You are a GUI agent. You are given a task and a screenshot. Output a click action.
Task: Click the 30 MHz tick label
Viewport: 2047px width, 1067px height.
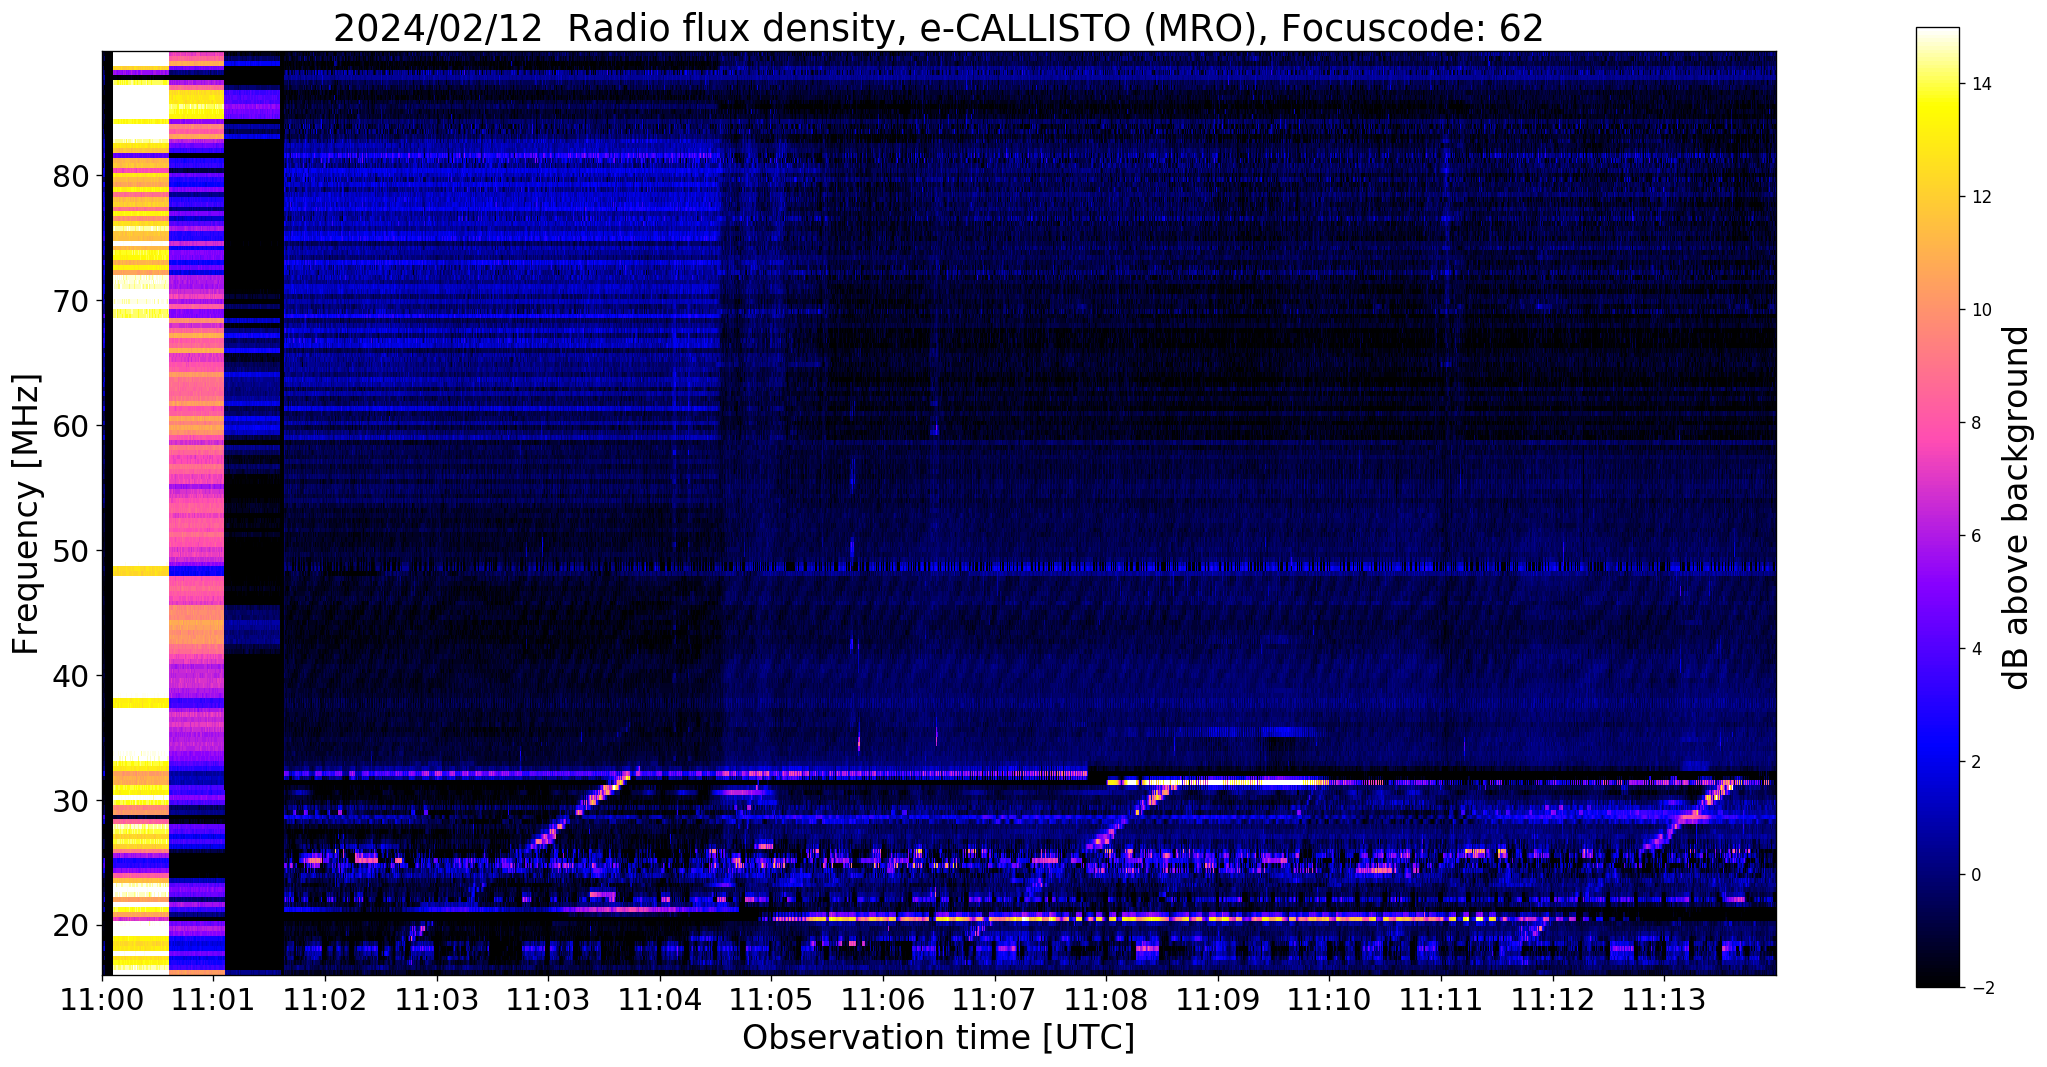[72, 801]
